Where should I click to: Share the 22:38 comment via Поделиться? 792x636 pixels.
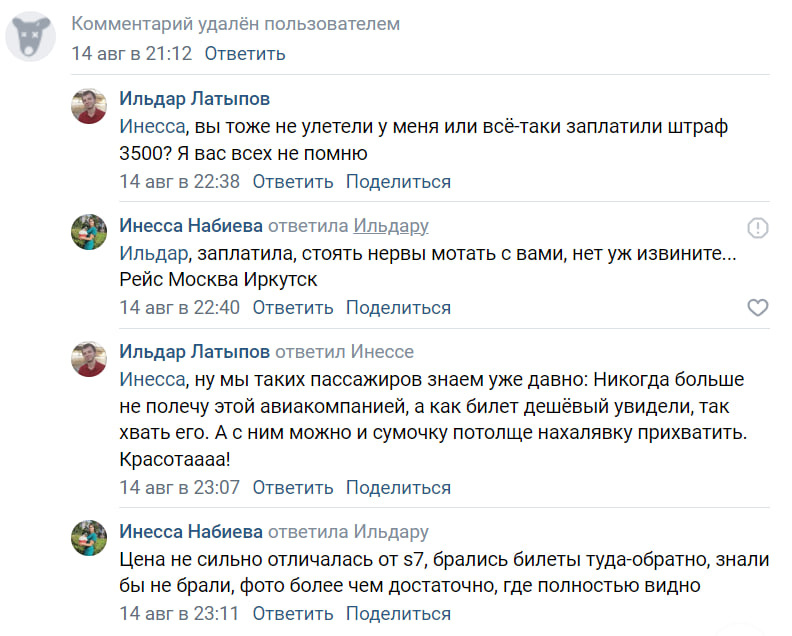click(399, 181)
